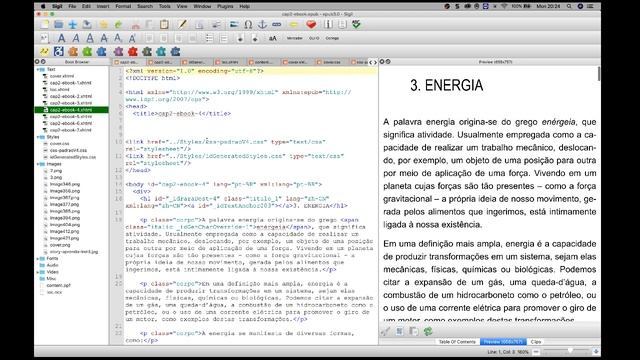Screen dimensions: 640x360
Task: Click the red heart Donate icon
Action: point(311,24)
